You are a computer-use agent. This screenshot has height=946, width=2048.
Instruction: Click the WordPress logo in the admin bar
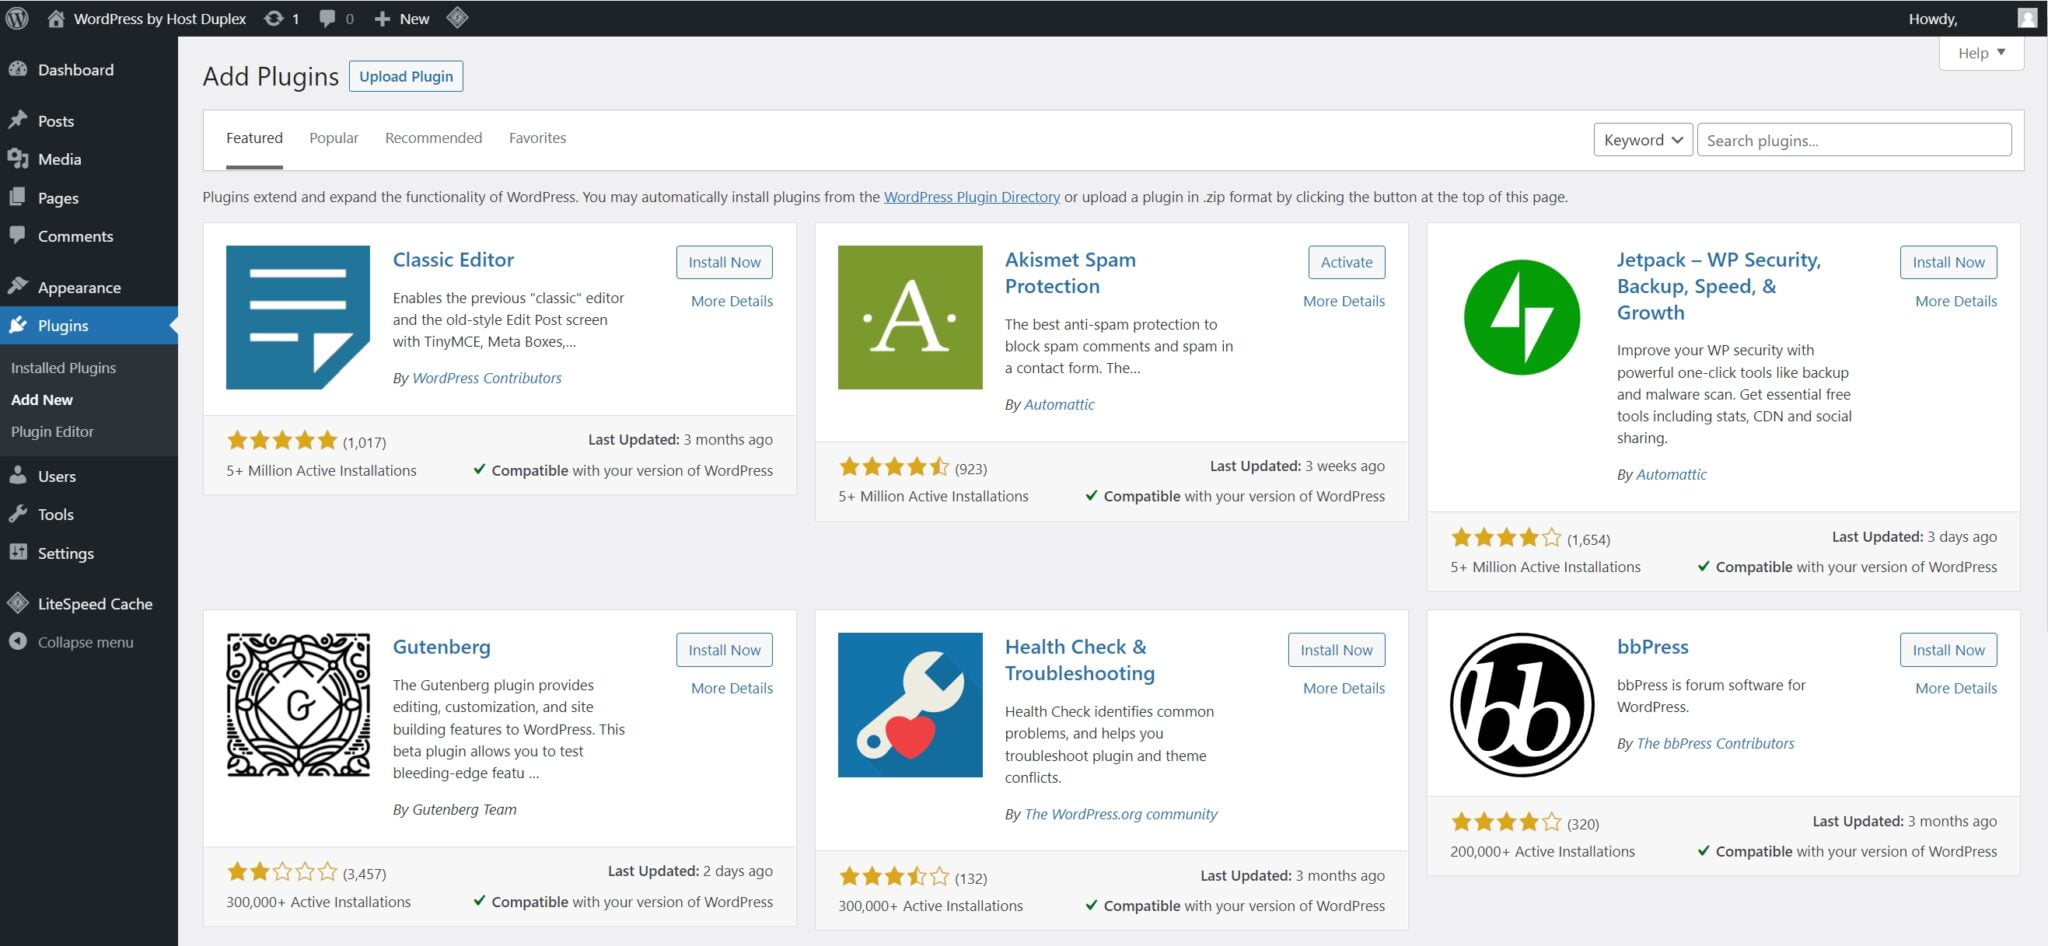pos(16,18)
